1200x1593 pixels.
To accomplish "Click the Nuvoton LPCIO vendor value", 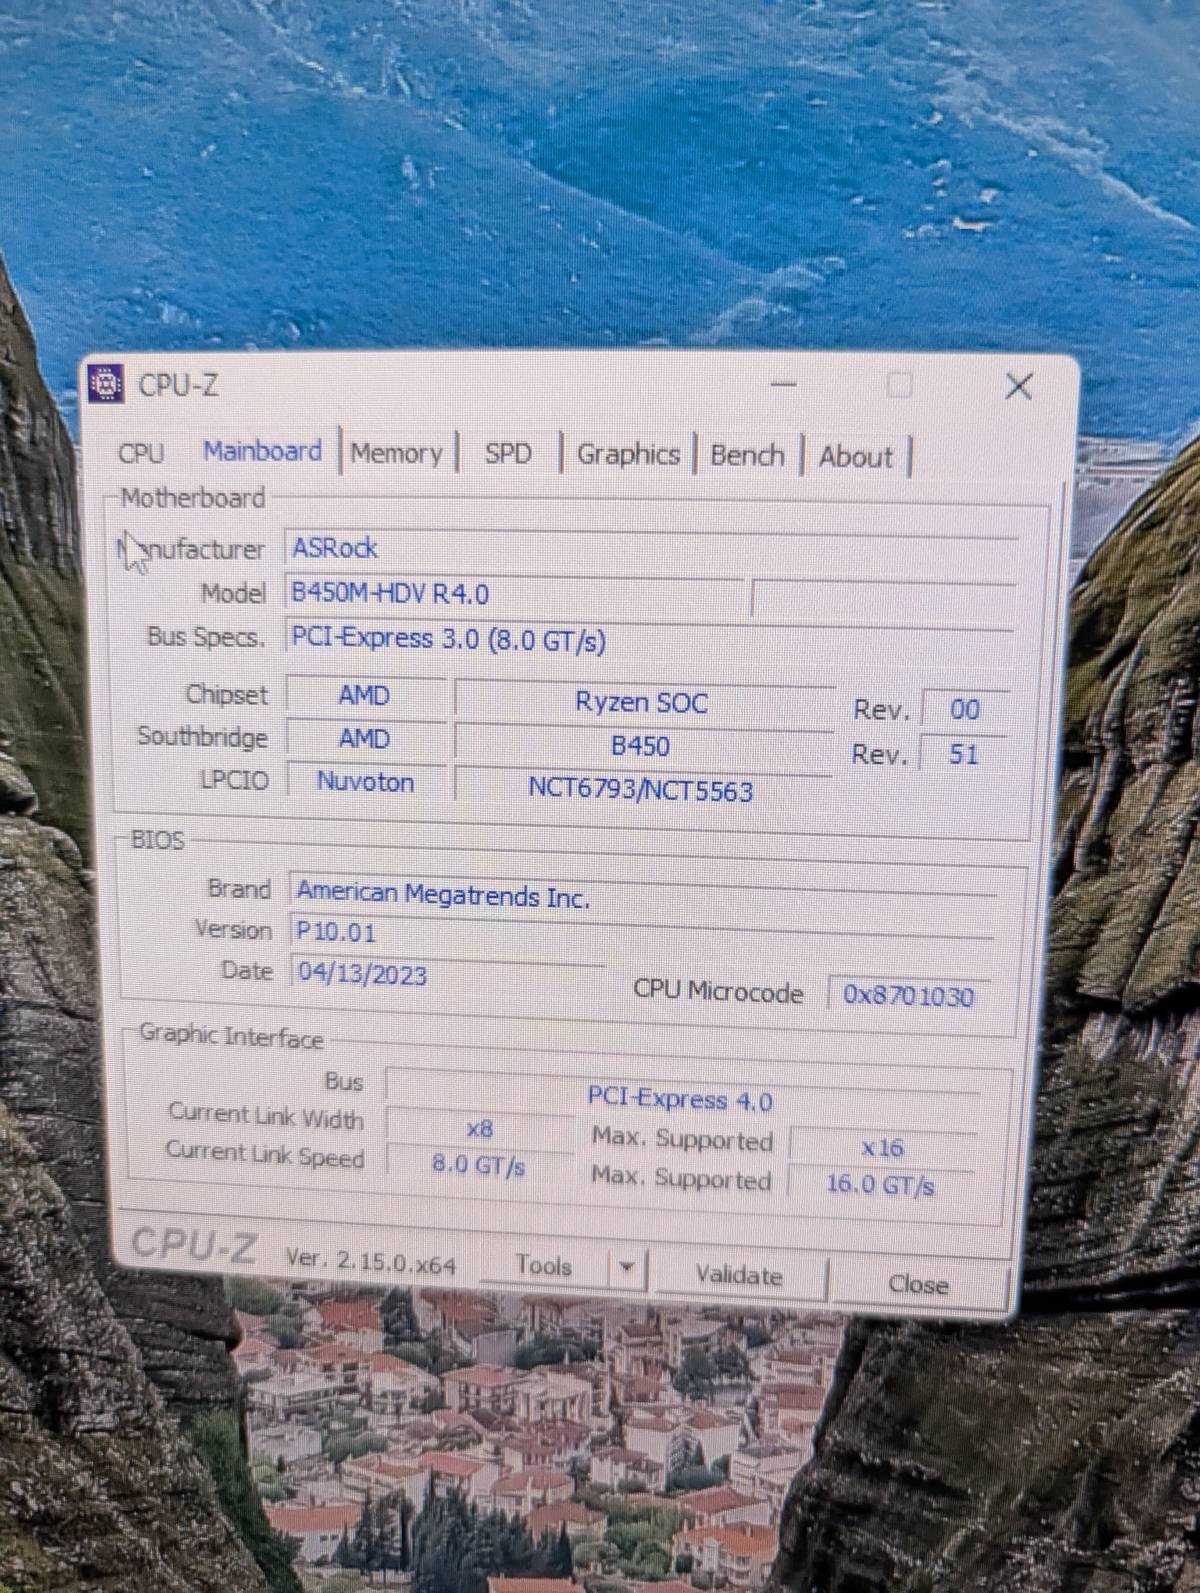I will click(x=366, y=781).
